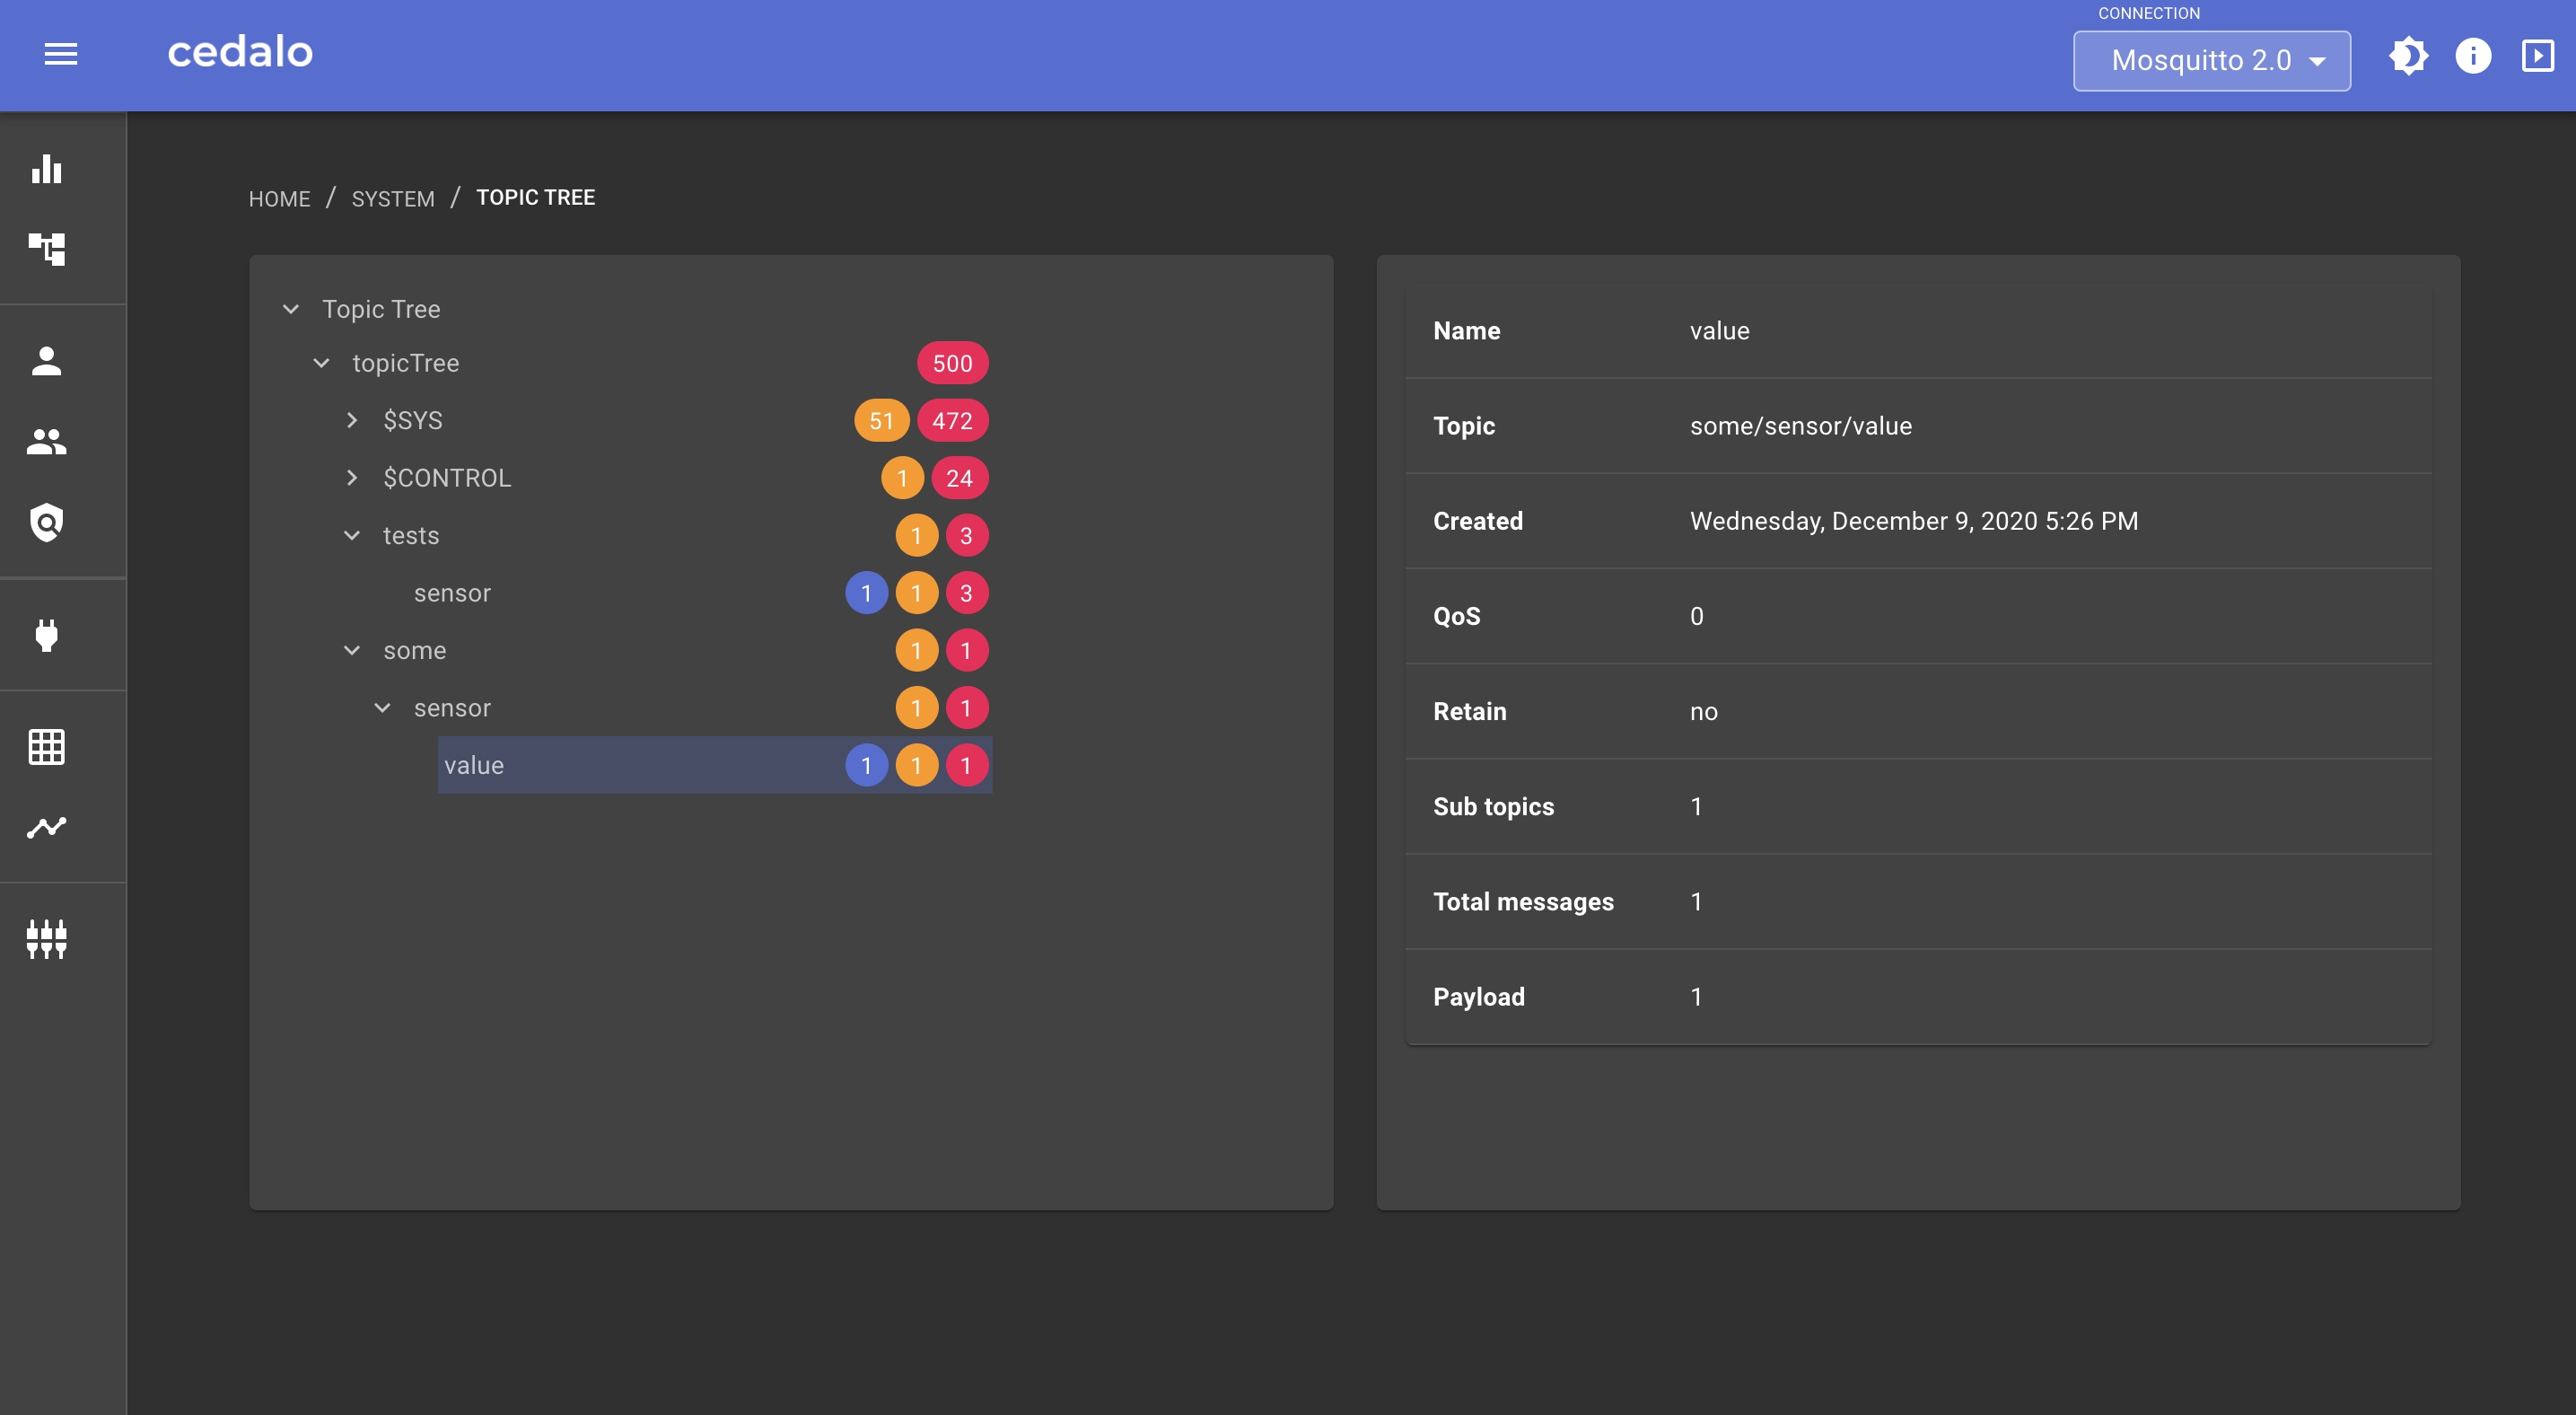
Task: Open the Mosquitto 2.0 connection dropdown
Action: coord(2211,61)
